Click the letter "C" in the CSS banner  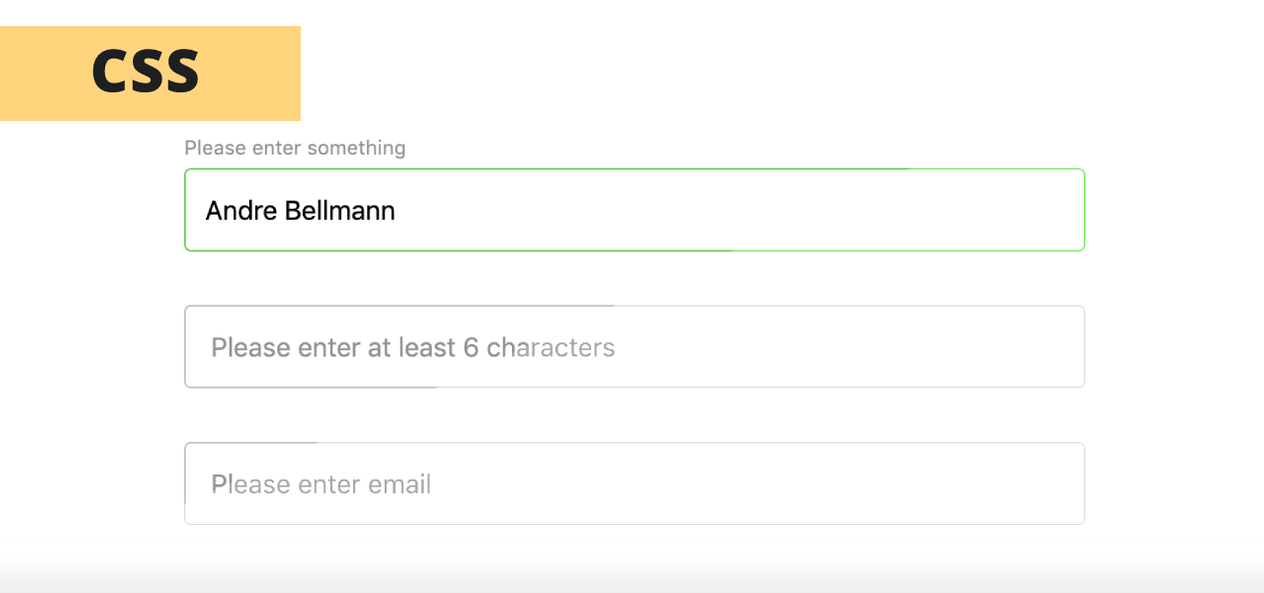110,73
